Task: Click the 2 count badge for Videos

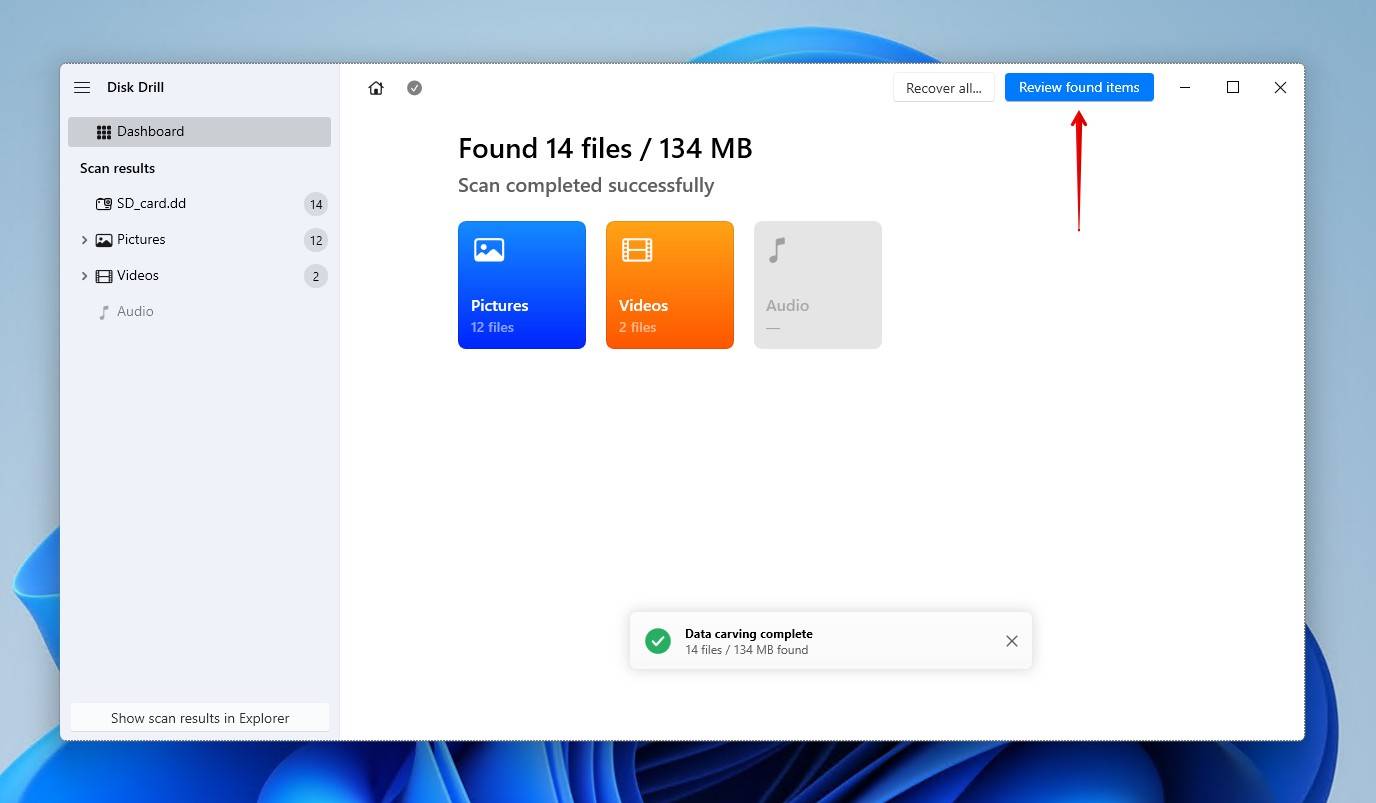Action: (316, 276)
